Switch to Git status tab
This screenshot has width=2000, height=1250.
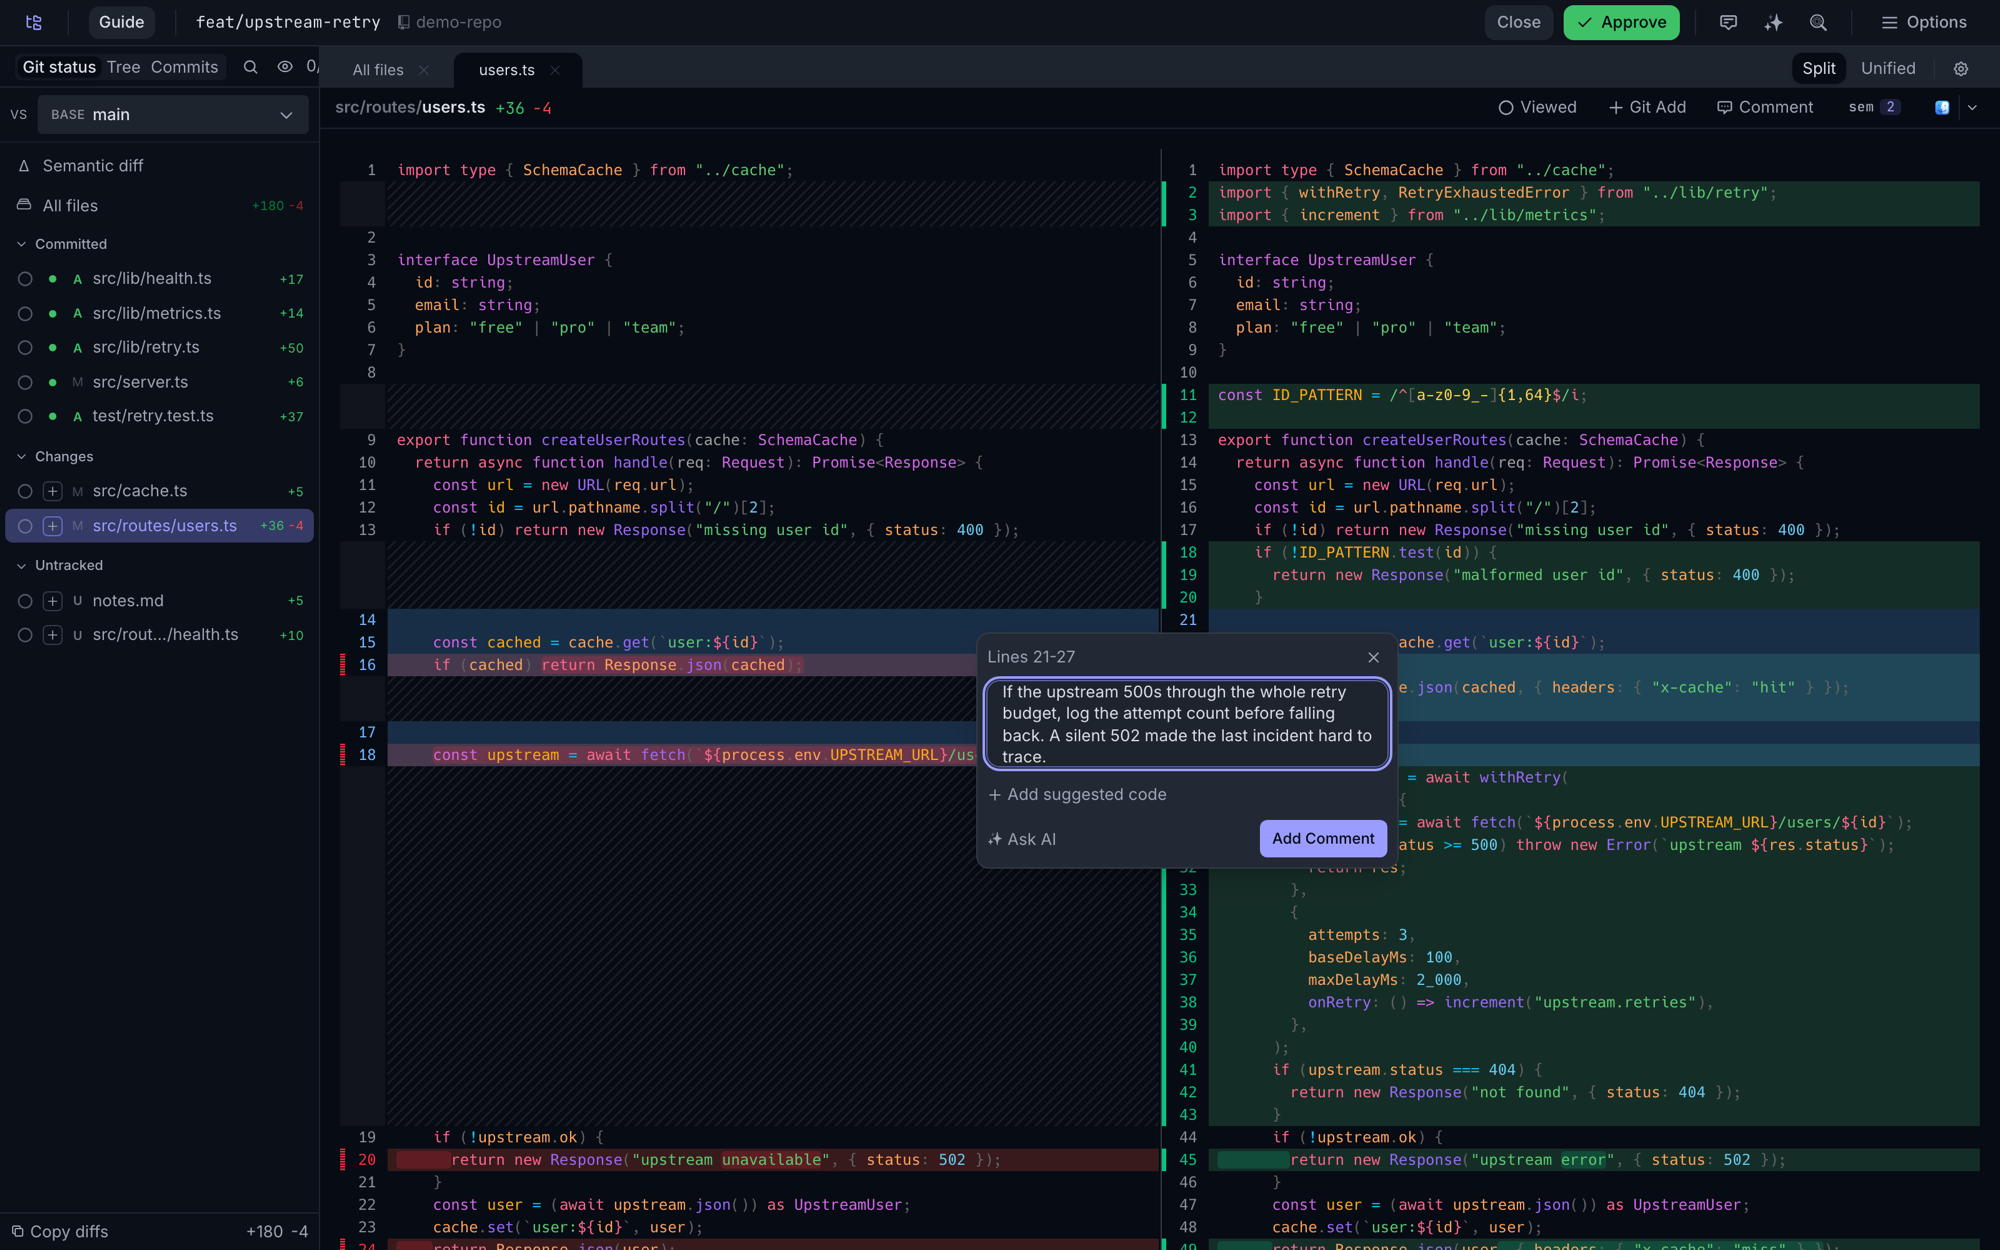(x=59, y=67)
